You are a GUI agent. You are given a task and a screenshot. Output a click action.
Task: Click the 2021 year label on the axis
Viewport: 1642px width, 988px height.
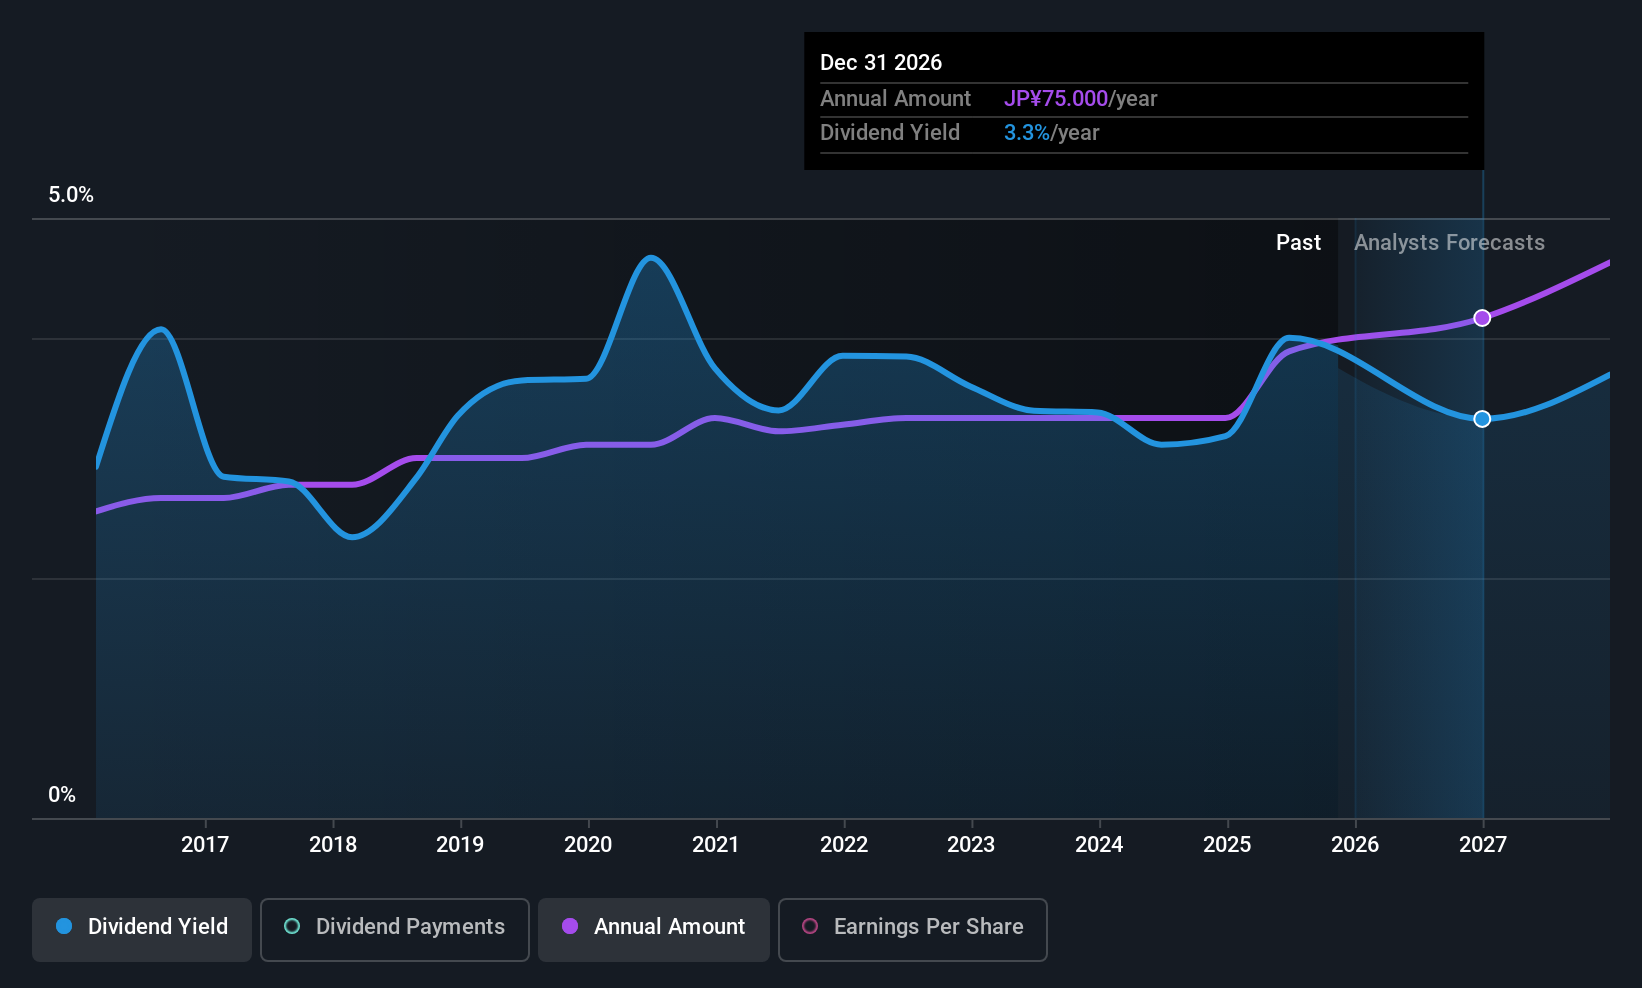(x=715, y=845)
